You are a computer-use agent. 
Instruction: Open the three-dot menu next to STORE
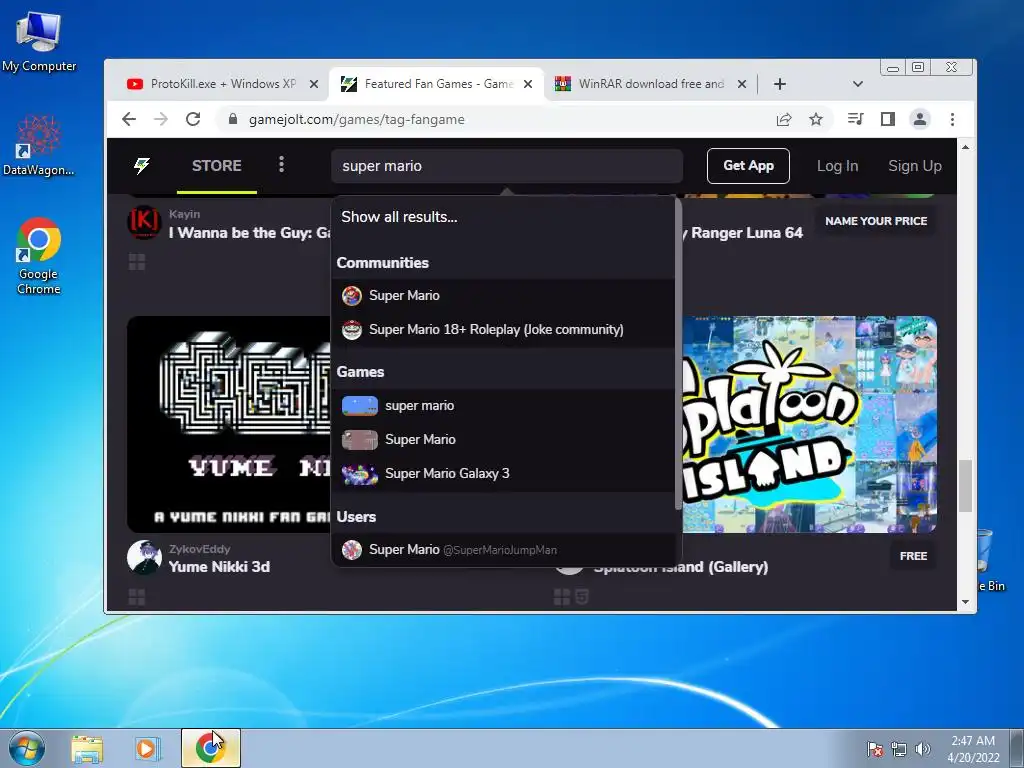[281, 165]
